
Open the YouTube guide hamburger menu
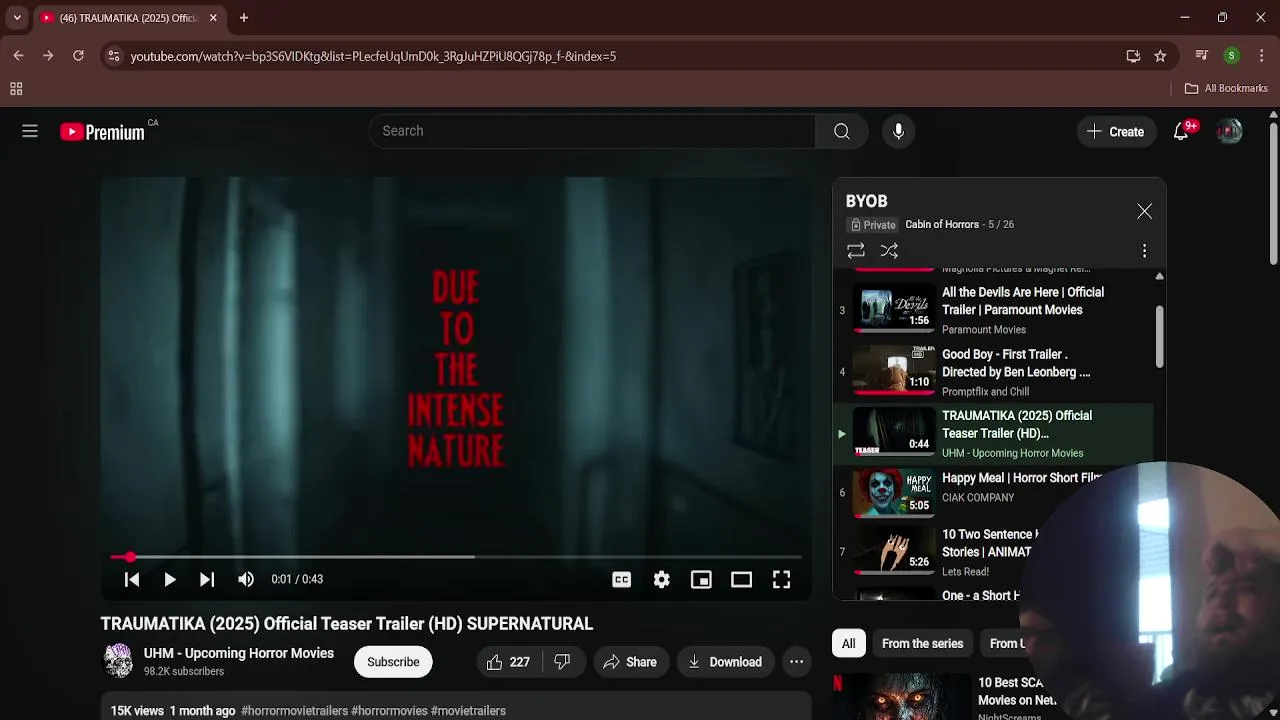pyautogui.click(x=30, y=131)
